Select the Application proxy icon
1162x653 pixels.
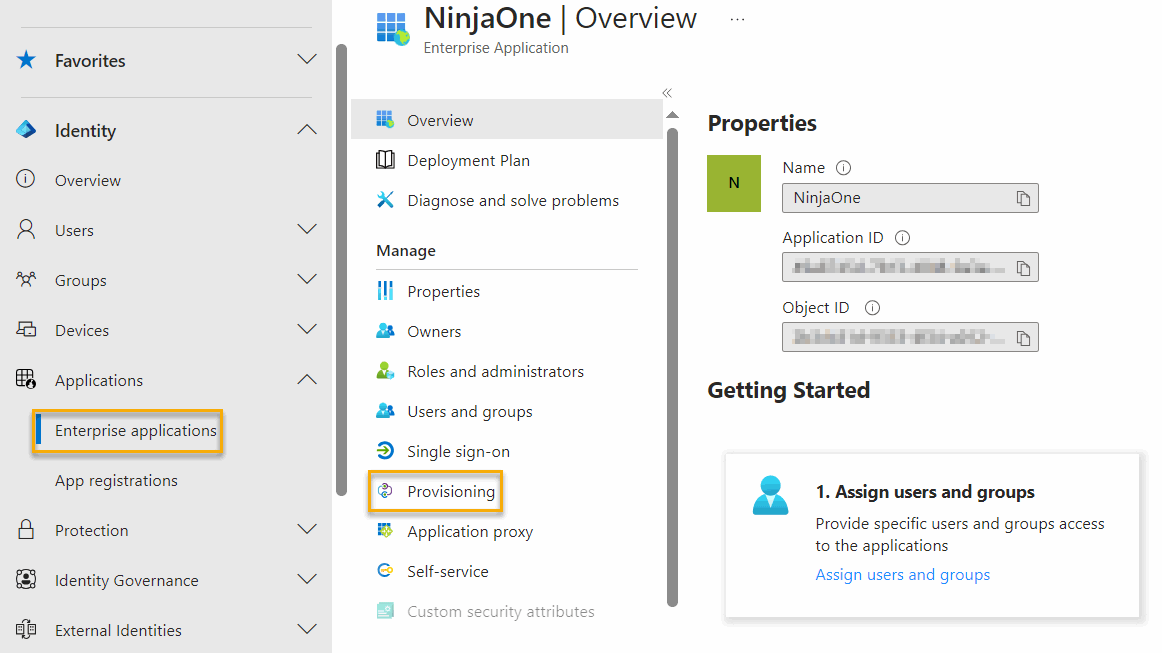click(386, 531)
